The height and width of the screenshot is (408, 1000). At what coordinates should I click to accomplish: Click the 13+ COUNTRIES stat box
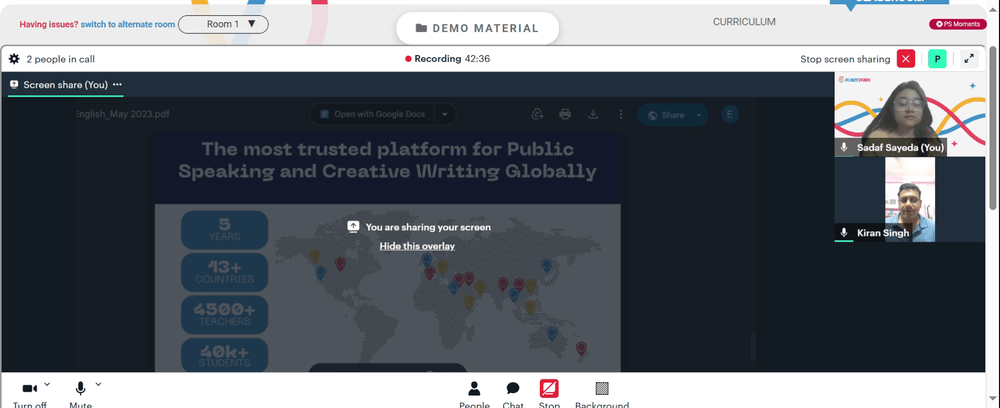224,272
